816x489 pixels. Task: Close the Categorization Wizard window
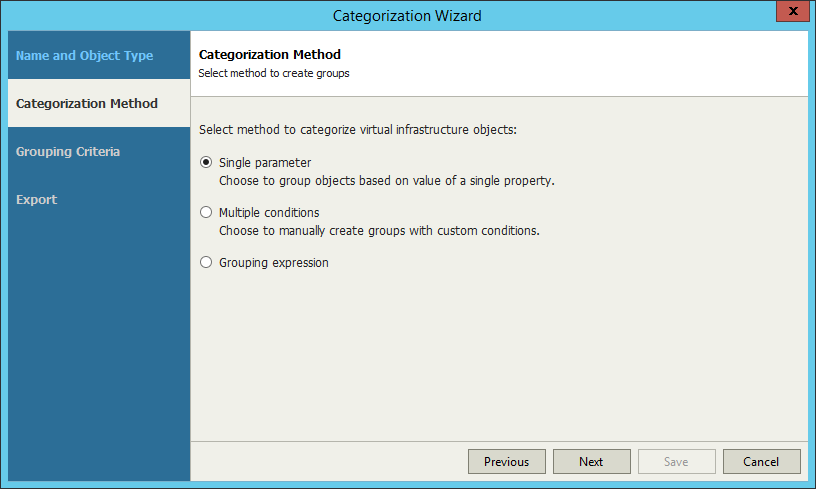(793, 11)
